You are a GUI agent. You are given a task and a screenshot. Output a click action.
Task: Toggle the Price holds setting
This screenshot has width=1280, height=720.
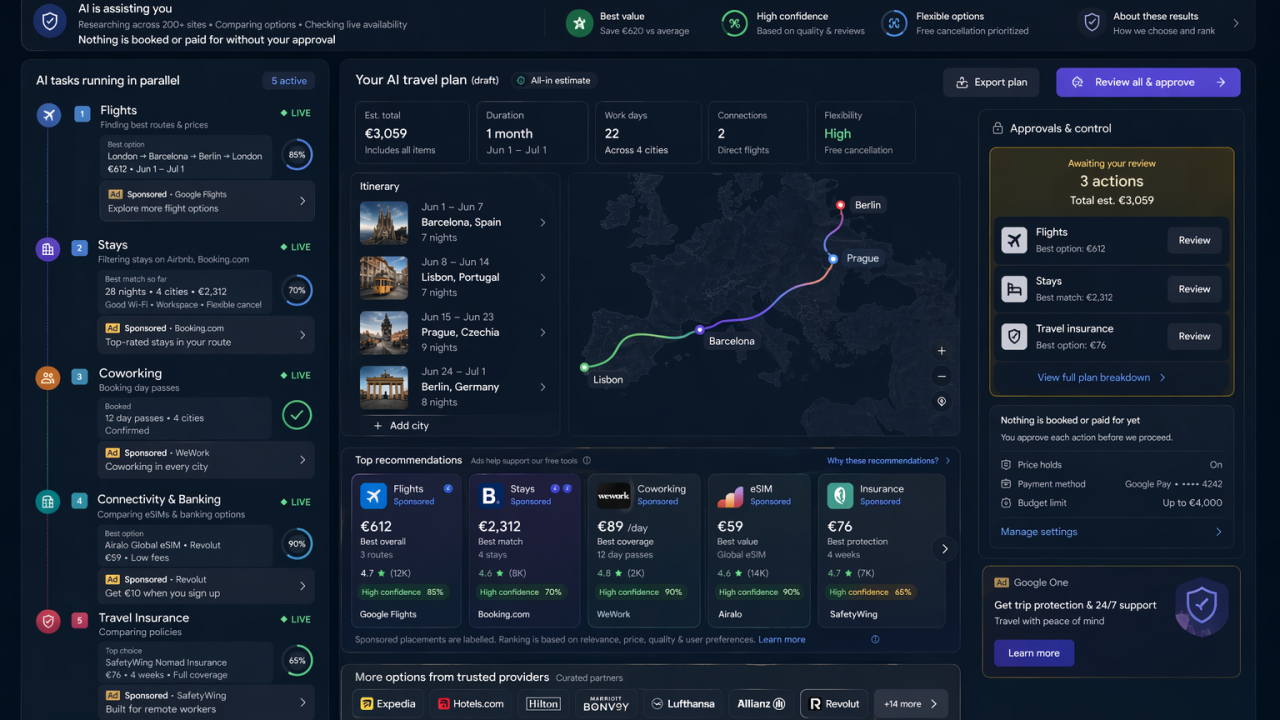[x=1216, y=465]
